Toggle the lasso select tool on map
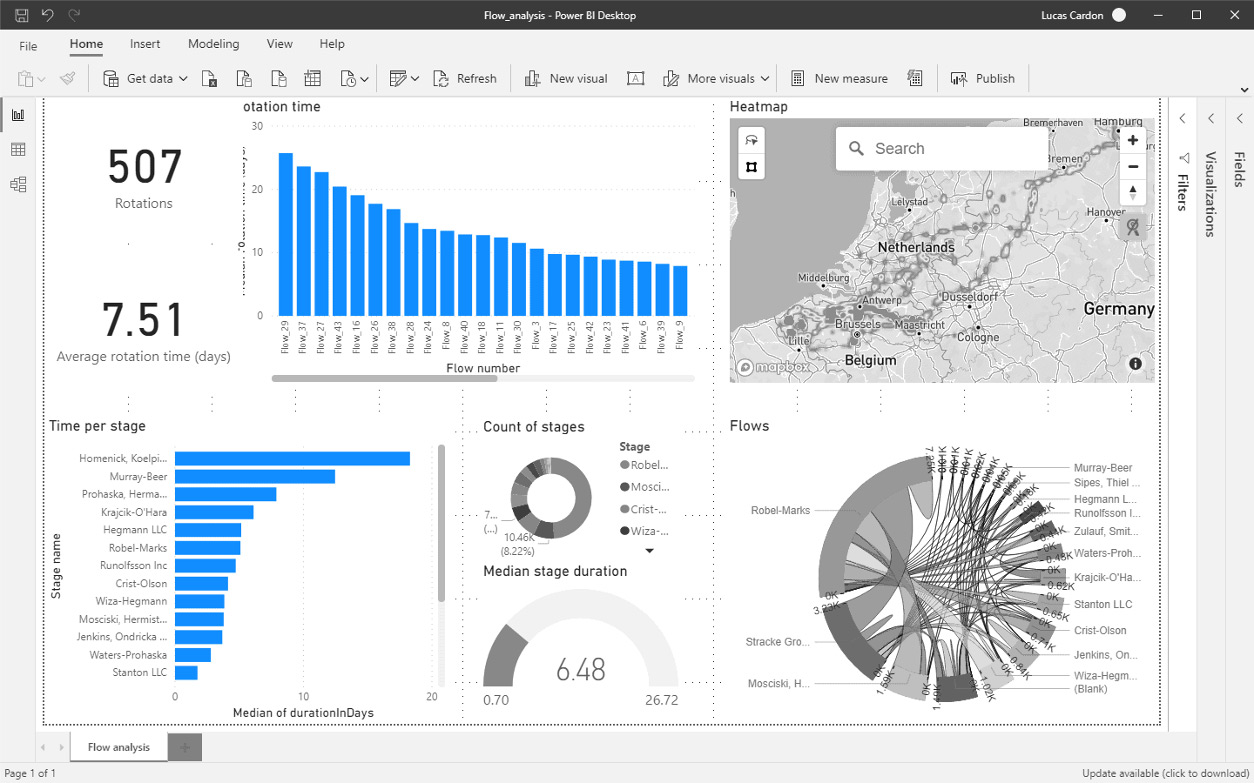The height and width of the screenshot is (783, 1254). click(751, 141)
